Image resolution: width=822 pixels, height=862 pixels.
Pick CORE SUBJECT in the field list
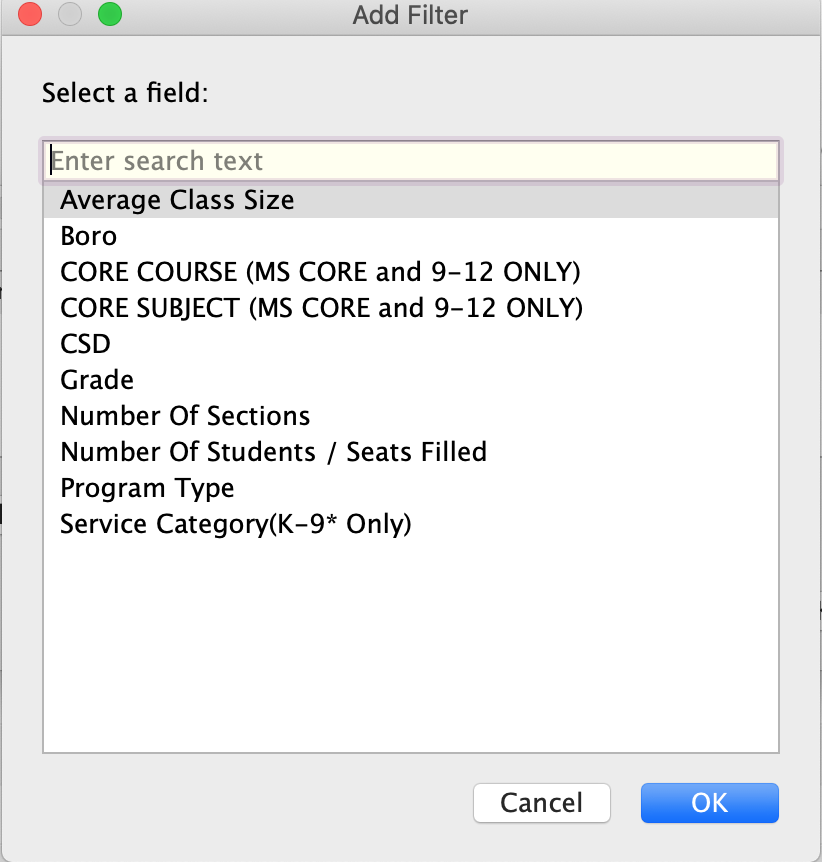(321, 308)
